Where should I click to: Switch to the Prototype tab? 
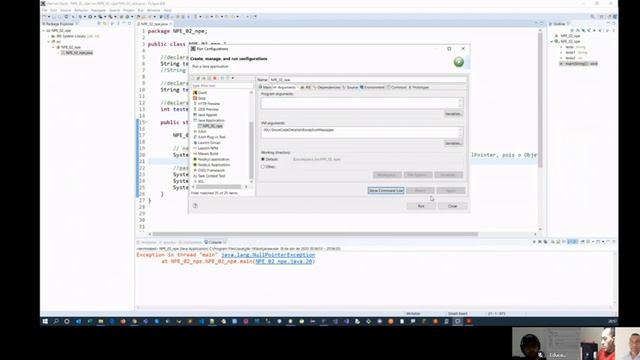point(419,87)
